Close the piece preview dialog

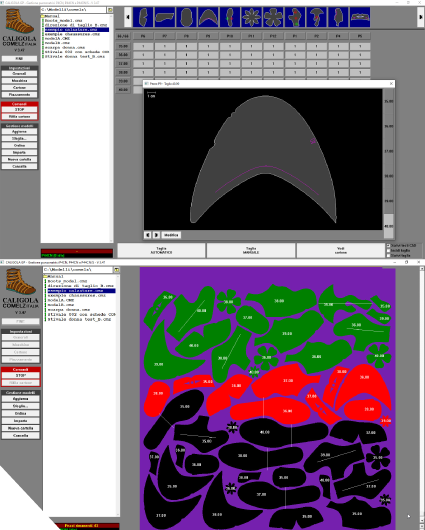tap(391, 83)
